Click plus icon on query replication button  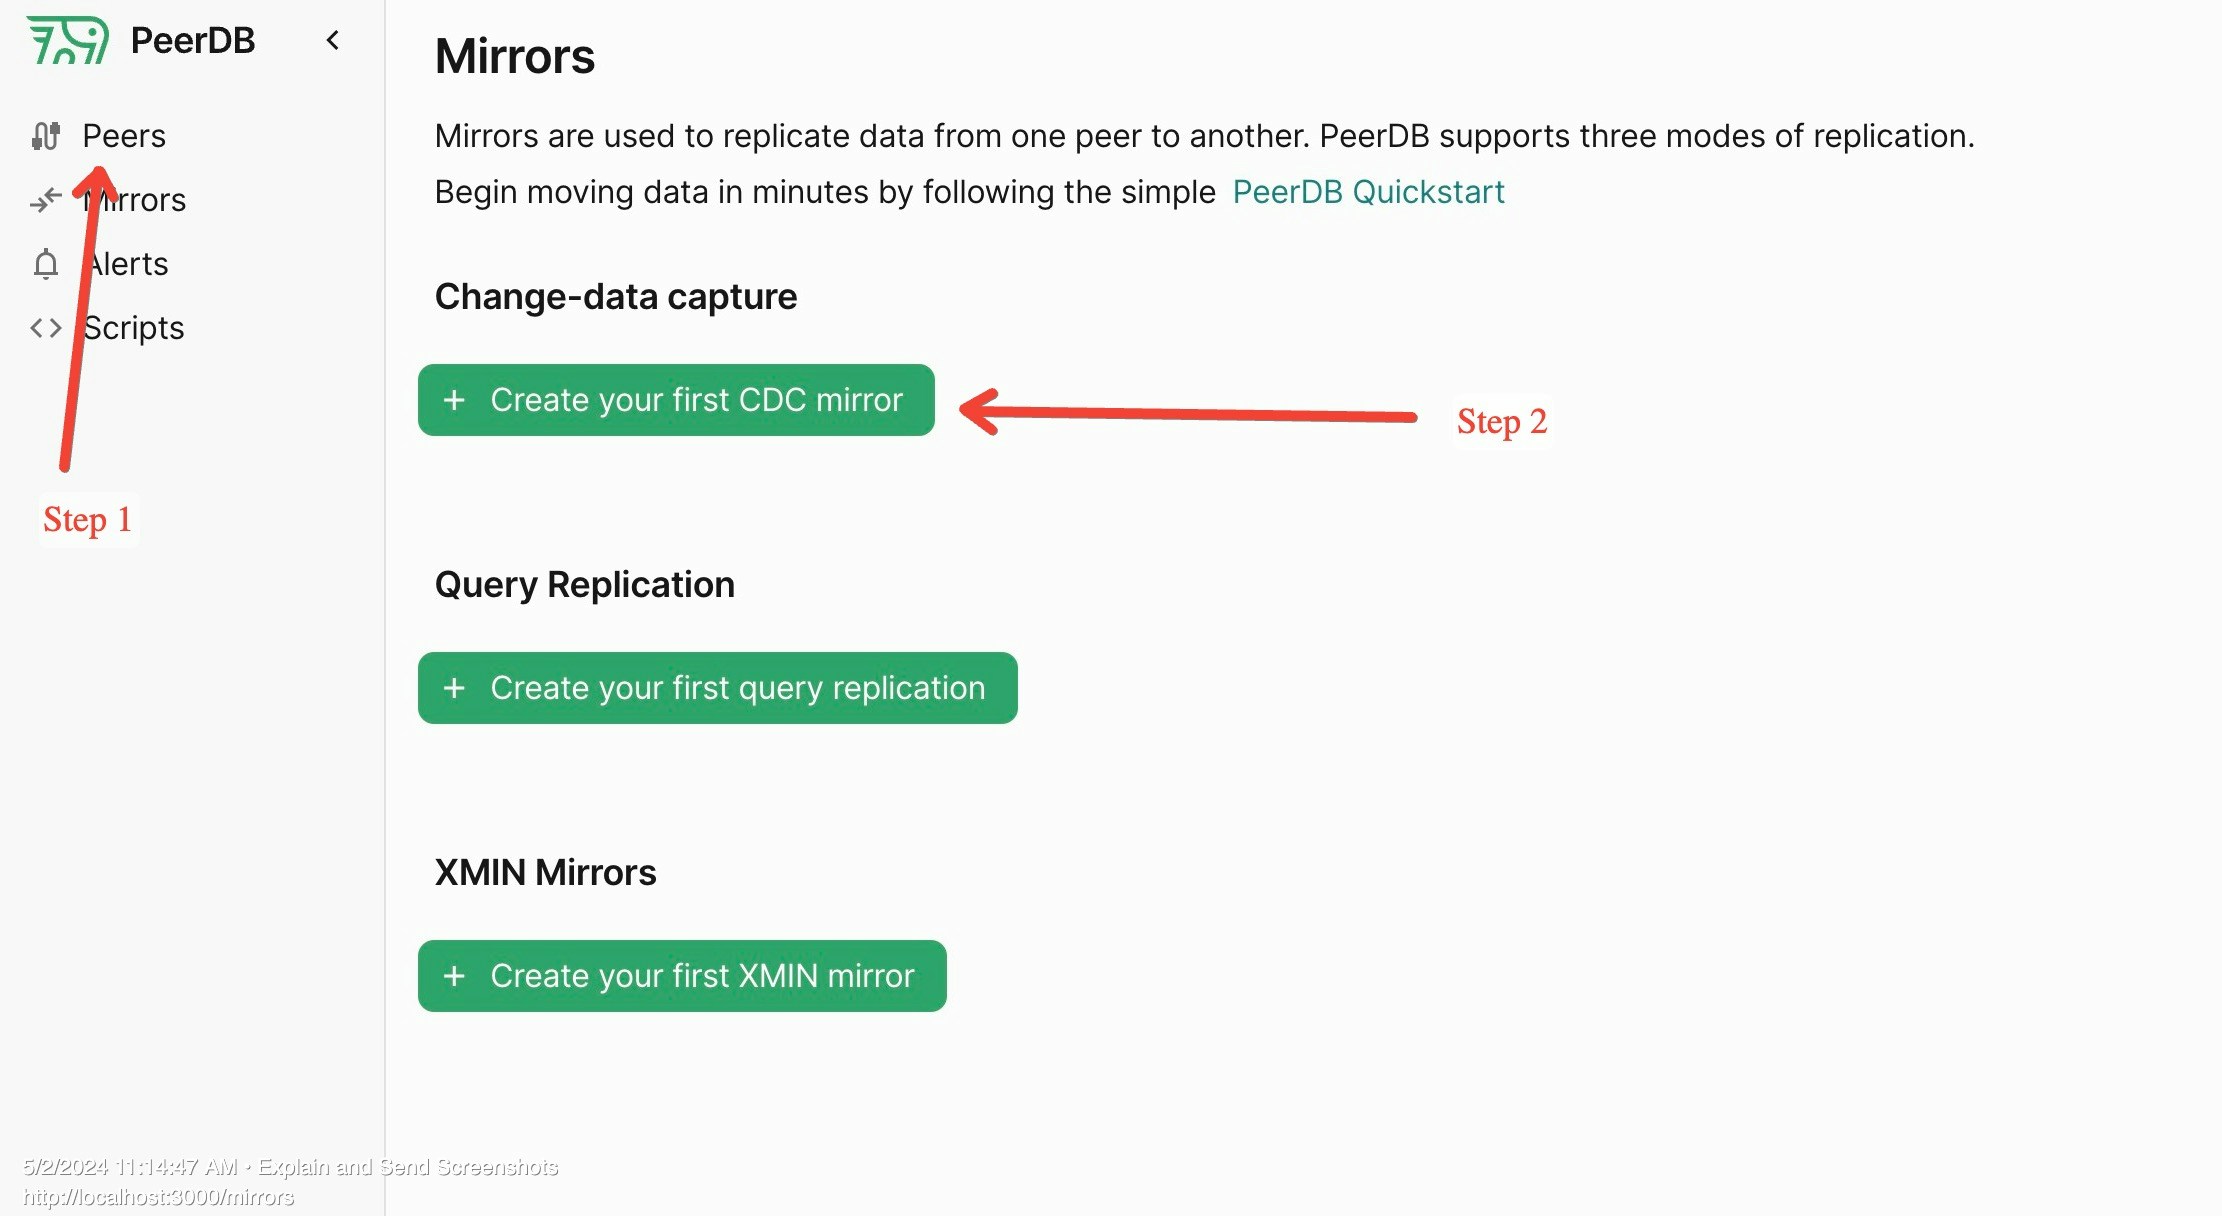tap(454, 688)
